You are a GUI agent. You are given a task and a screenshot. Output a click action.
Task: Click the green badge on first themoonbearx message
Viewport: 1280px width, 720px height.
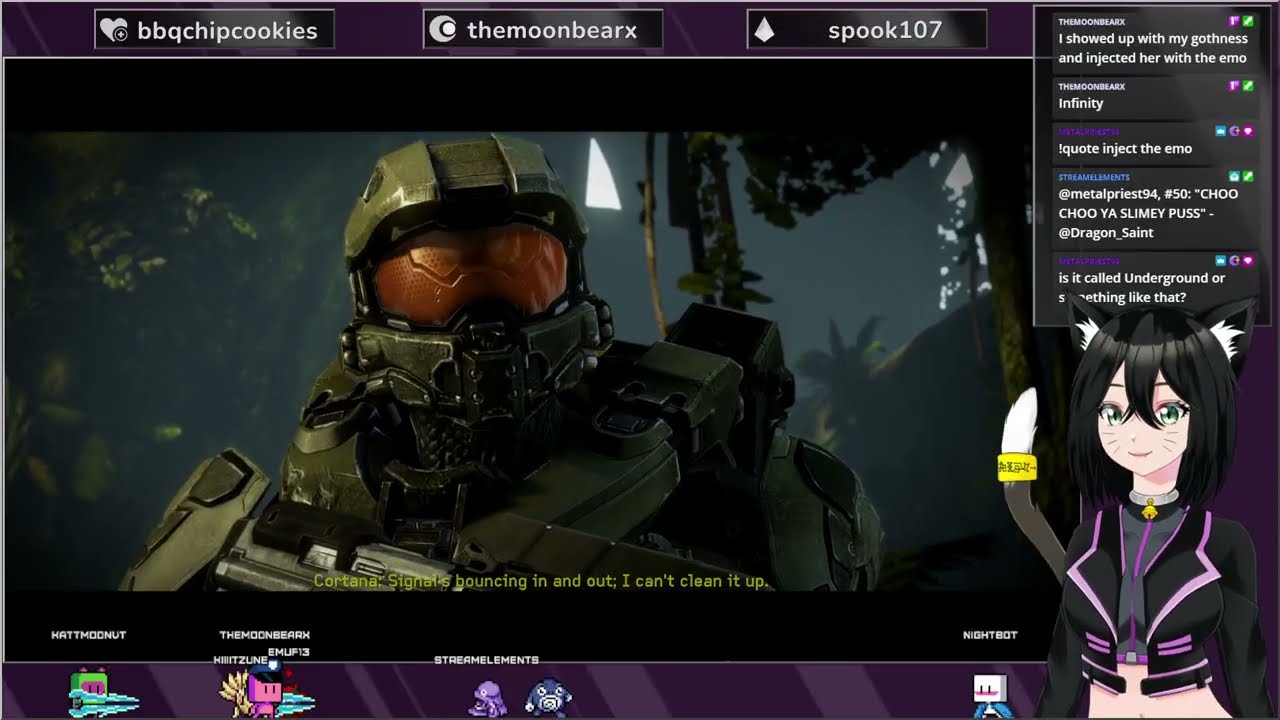[1248, 21]
